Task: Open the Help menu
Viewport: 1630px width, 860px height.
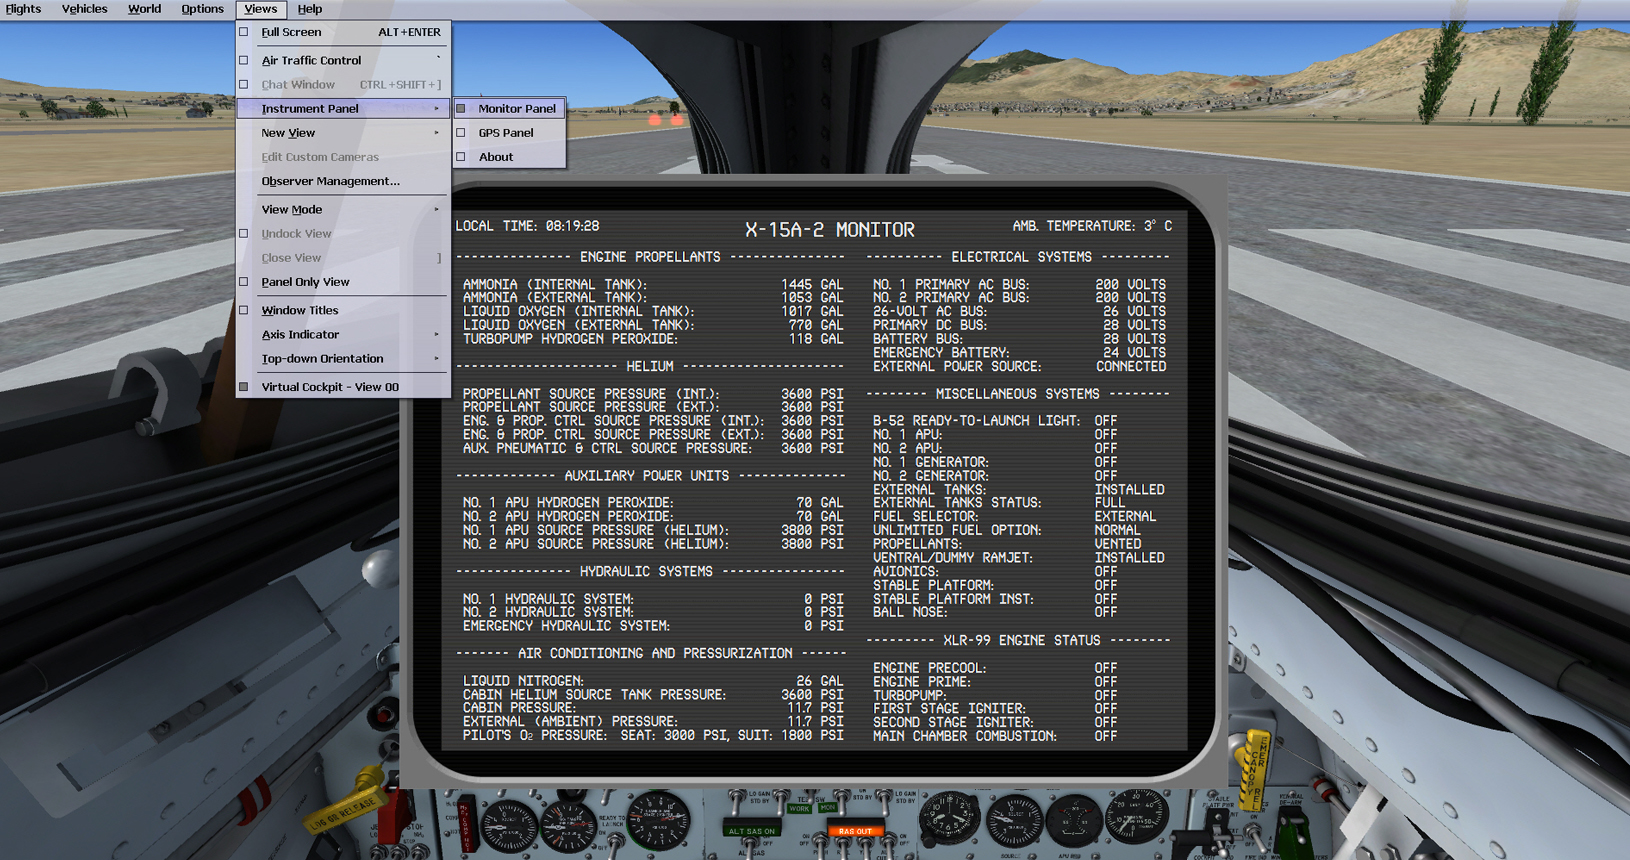Action: tap(310, 9)
